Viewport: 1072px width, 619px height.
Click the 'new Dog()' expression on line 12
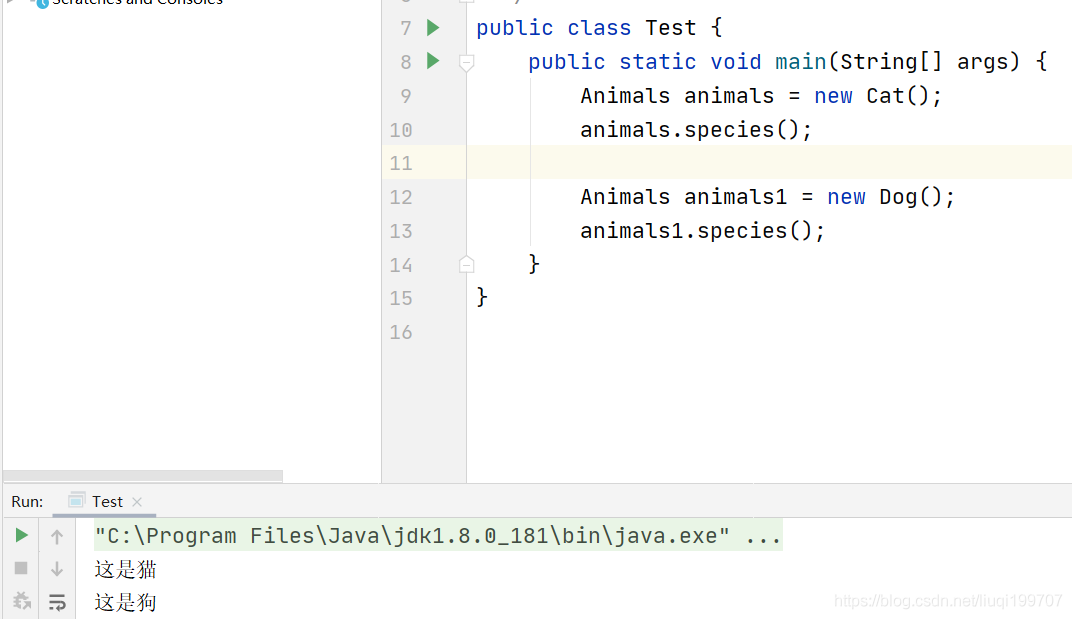click(885, 197)
